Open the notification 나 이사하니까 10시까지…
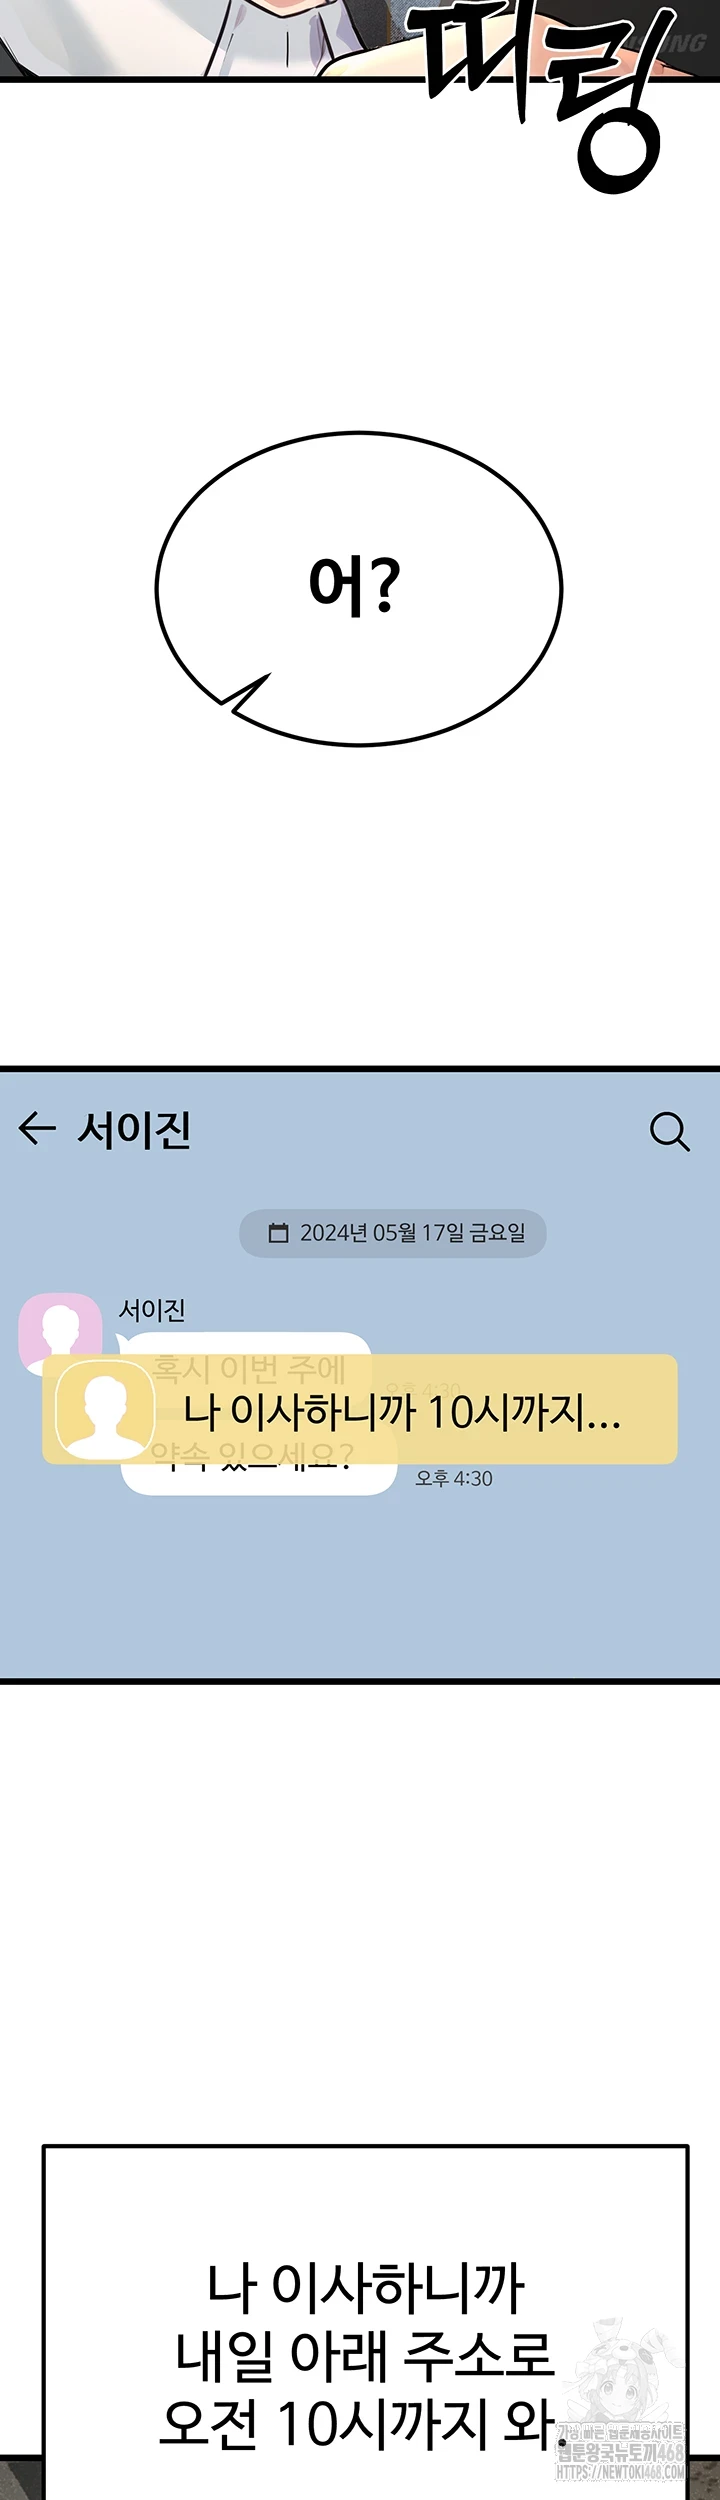The height and width of the screenshot is (2500, 720). 360,1409
